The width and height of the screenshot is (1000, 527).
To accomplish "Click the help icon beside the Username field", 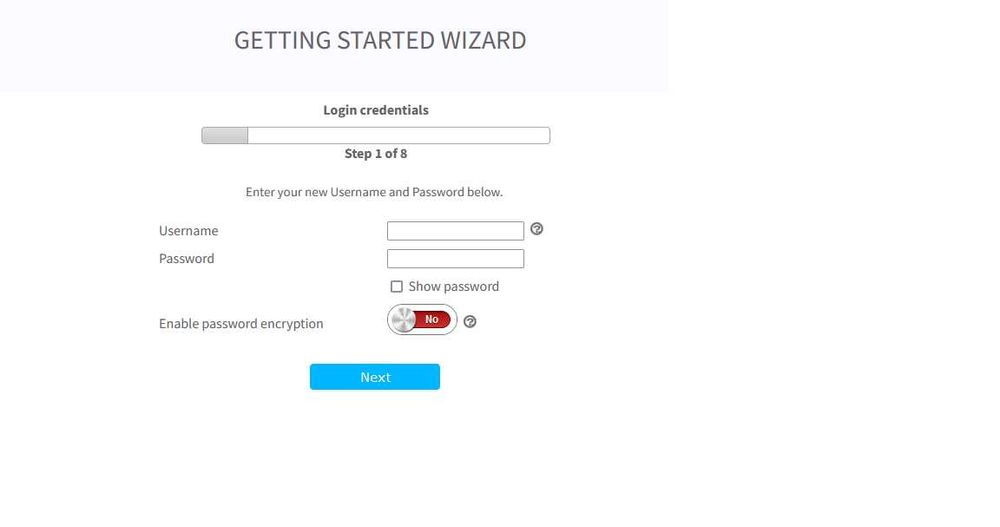I will point(537,228).
